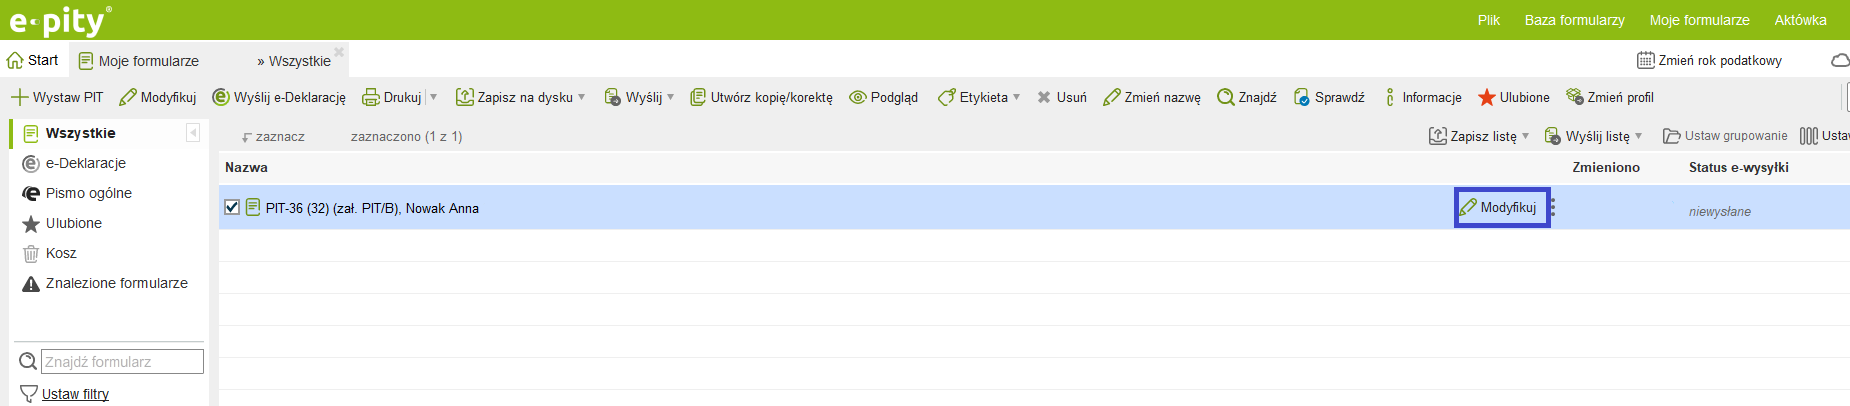Expand the Drukuj dropdown arrow
This screenshot has width=1850, height=406.
pyautogui.click(x=434, y=97)
